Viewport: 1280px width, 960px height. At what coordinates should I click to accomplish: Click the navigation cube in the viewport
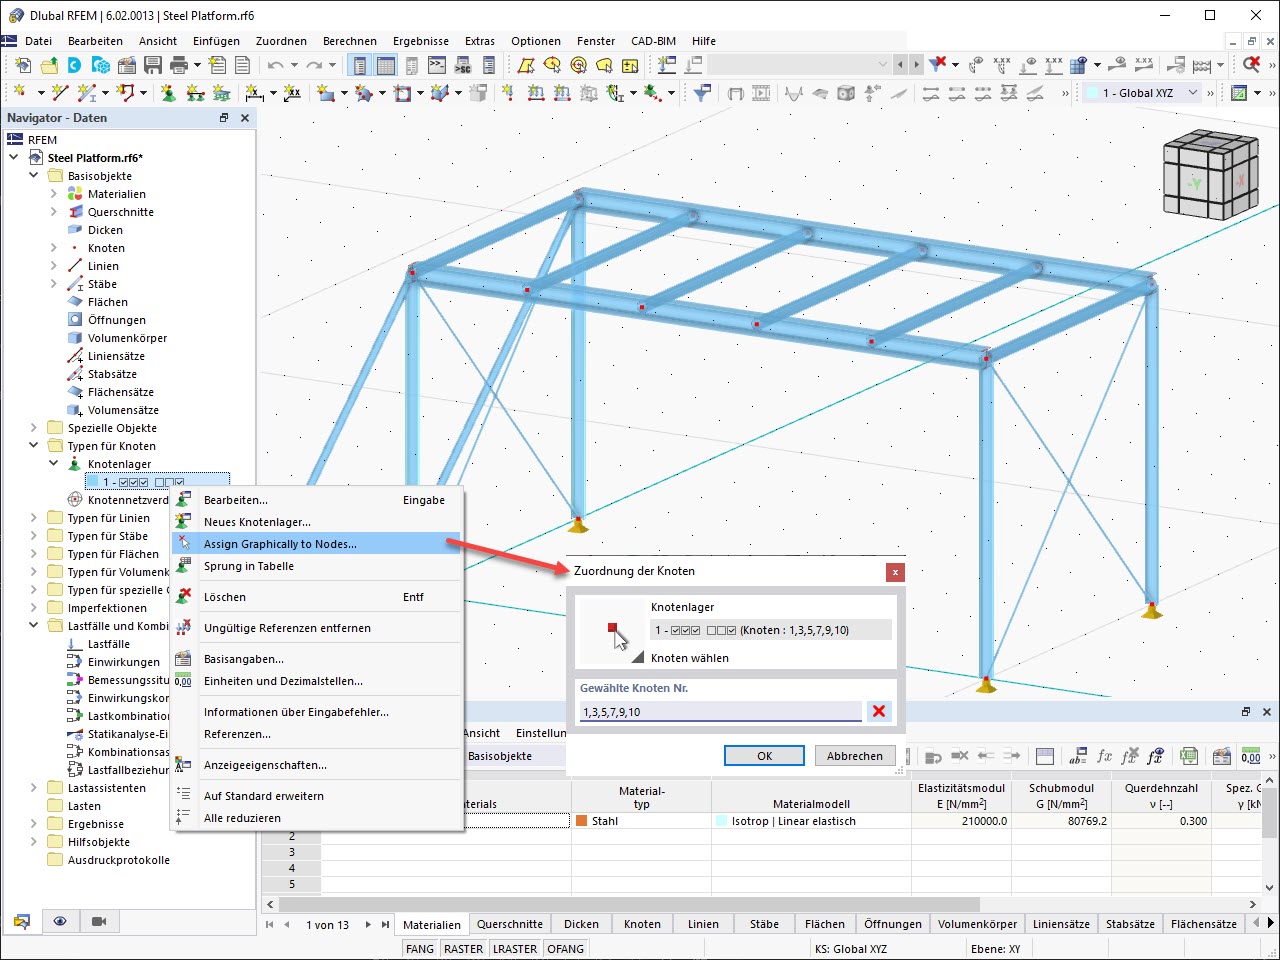pos(1209,177)
